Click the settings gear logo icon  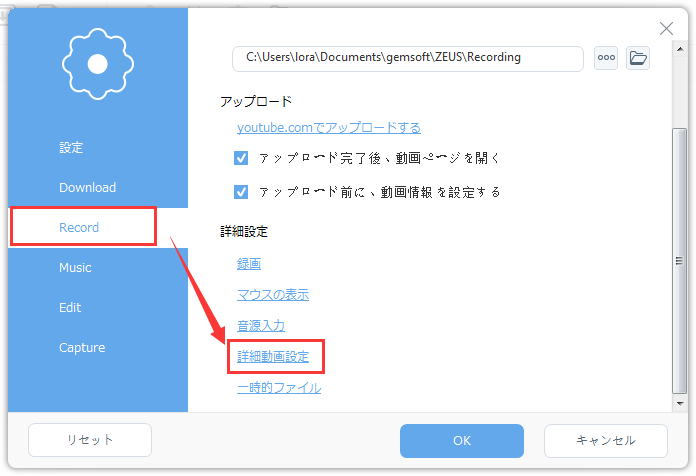pyautogui.click(x=97, y=63)
